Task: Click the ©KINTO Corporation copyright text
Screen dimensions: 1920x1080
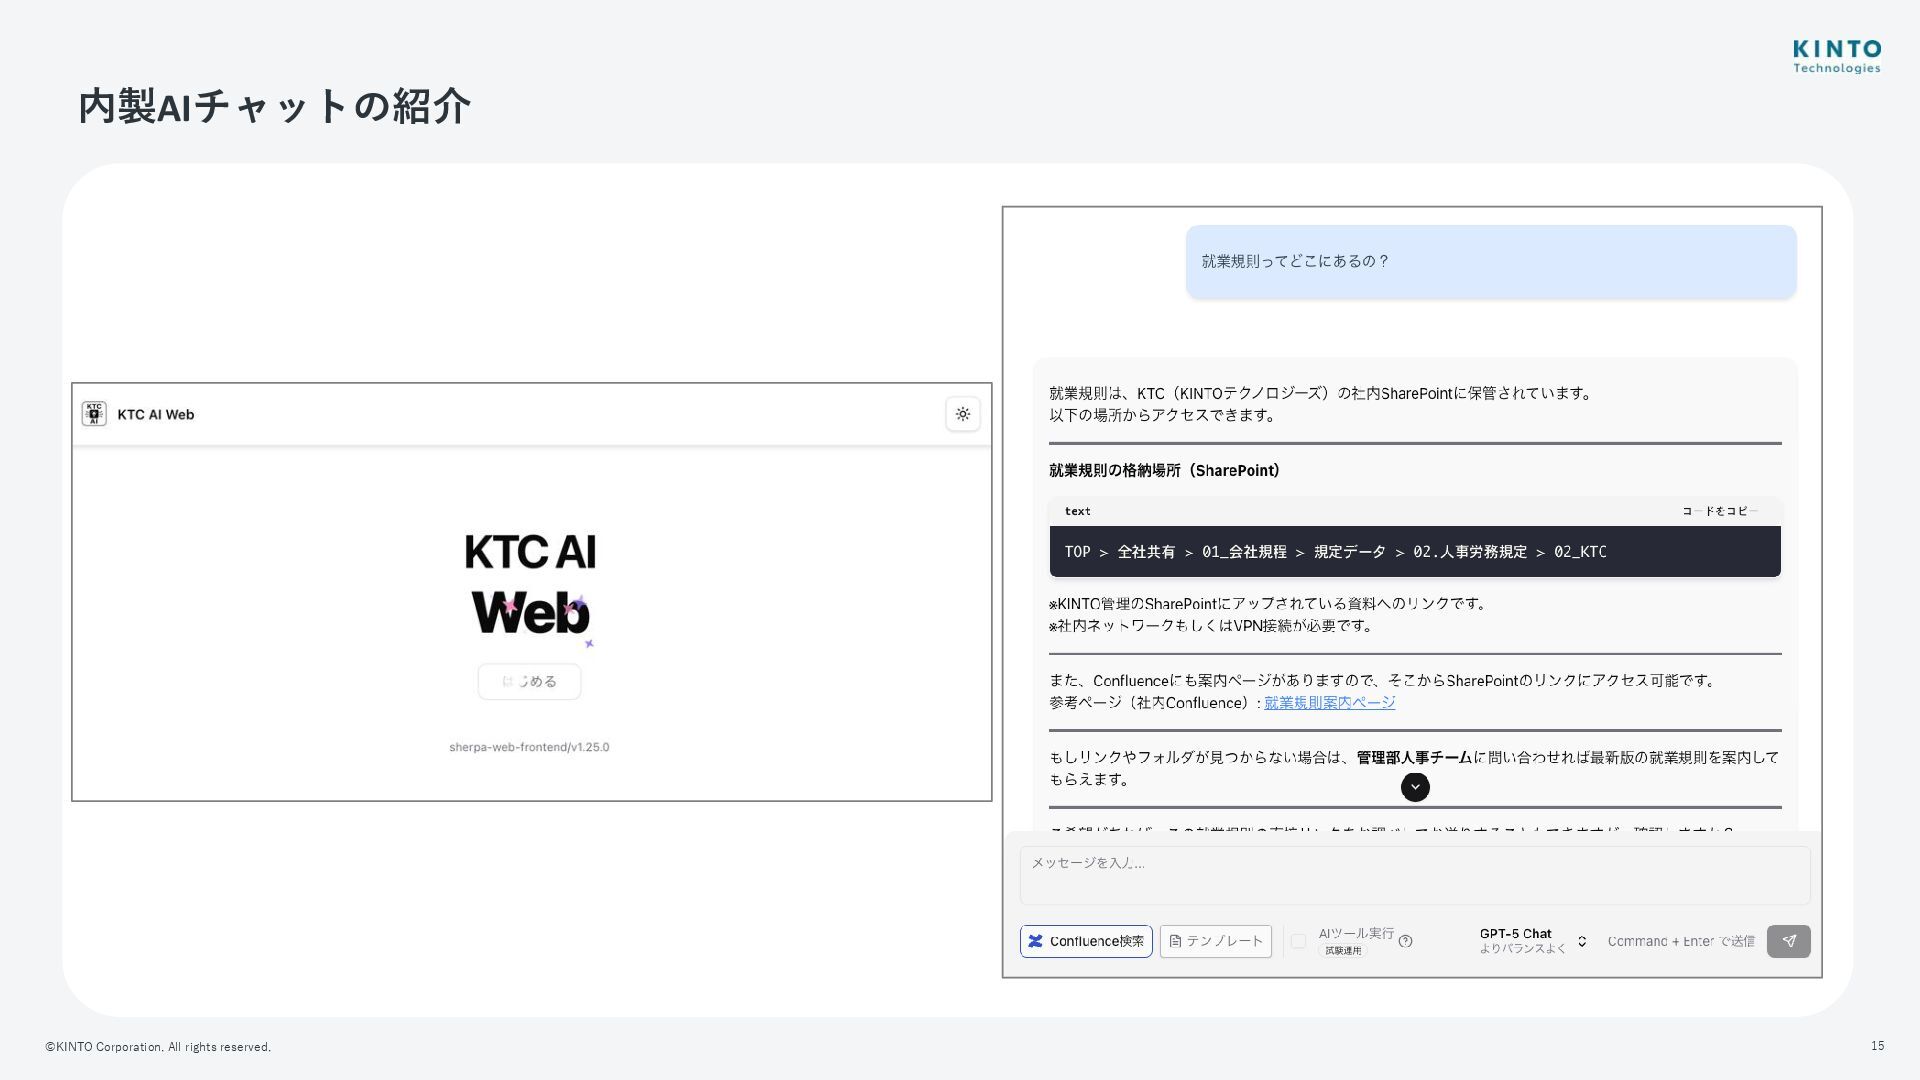Action: 158,1047
